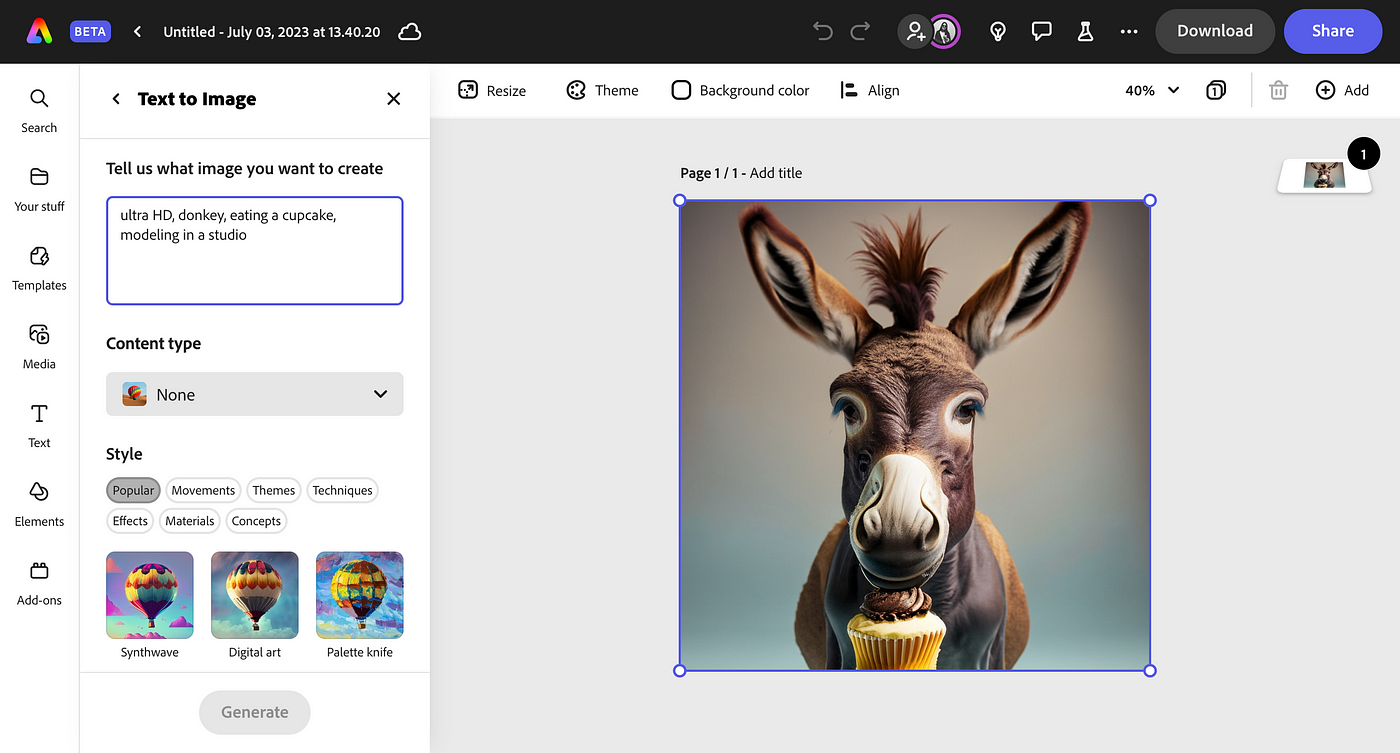This screenshot has height=753, width=1400.
Task: Select the Text tool in the sidebar
Action: [x=39, y=425]
